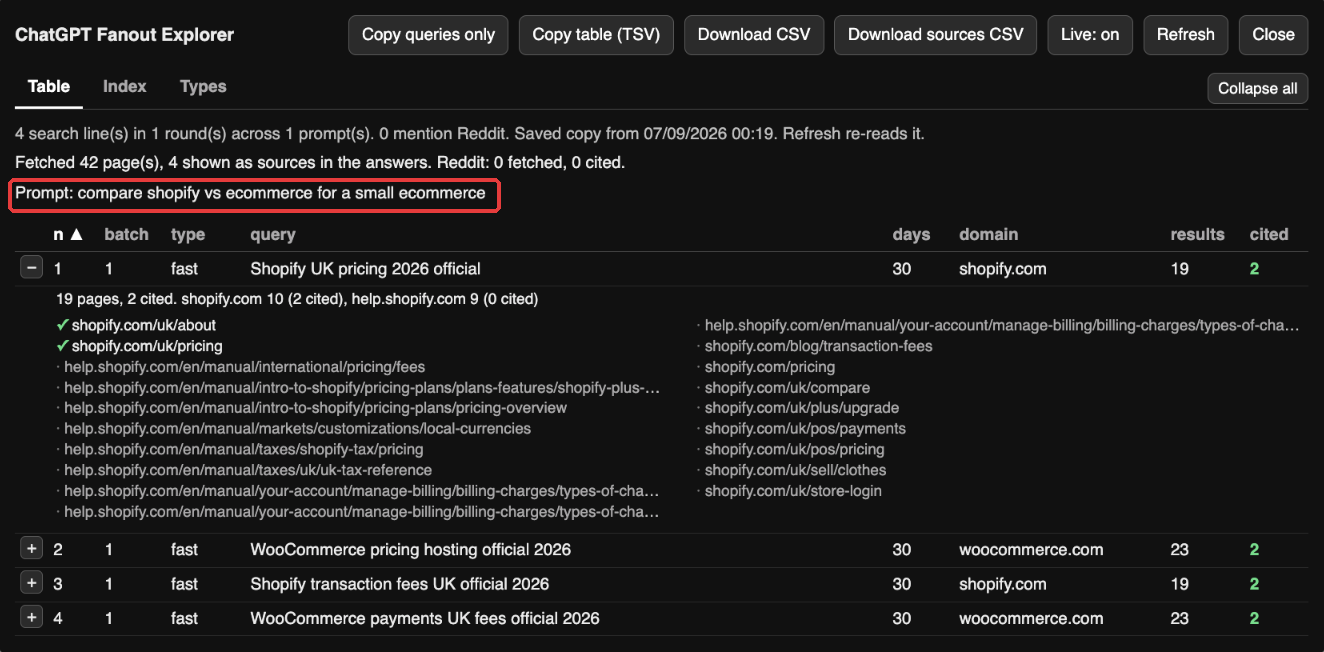The height and width of the screenshot is (652, 1324).
Task: Open the shopify.com/uk/sell/clothes link
Action: [795, 470]
